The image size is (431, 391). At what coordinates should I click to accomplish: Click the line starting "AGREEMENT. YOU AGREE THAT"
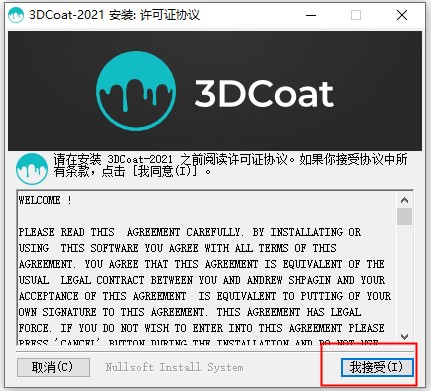point(201,264)
